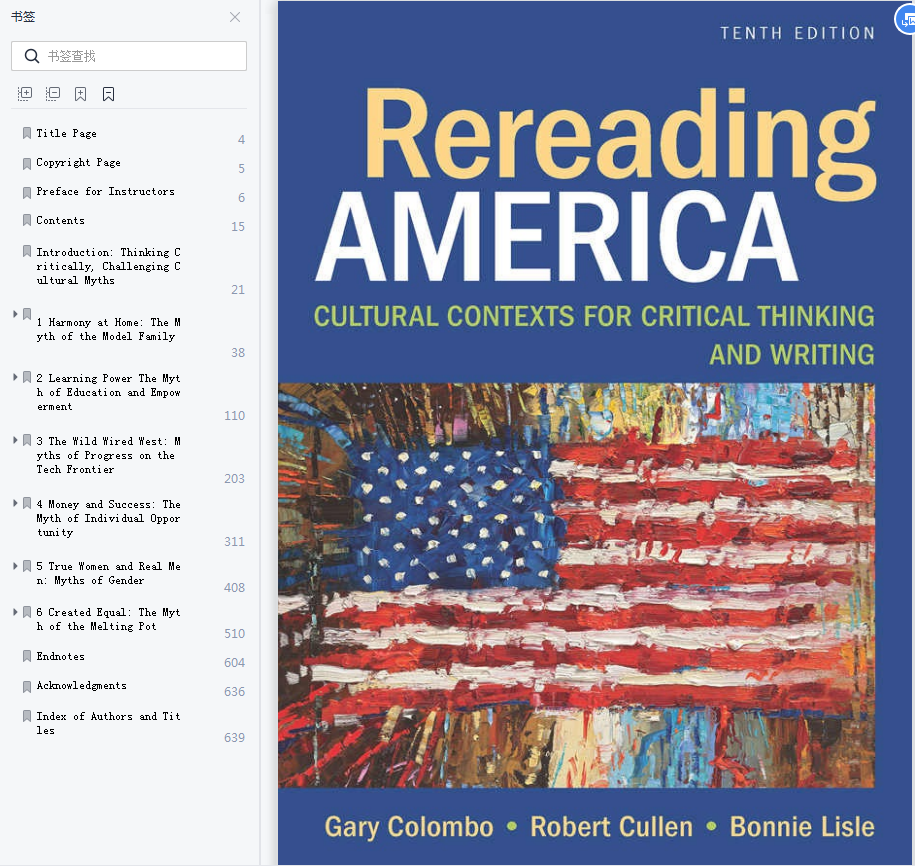The image size is (915, 866).
Task: Click page number 15 next to Contents
Action: click(238, 226)
